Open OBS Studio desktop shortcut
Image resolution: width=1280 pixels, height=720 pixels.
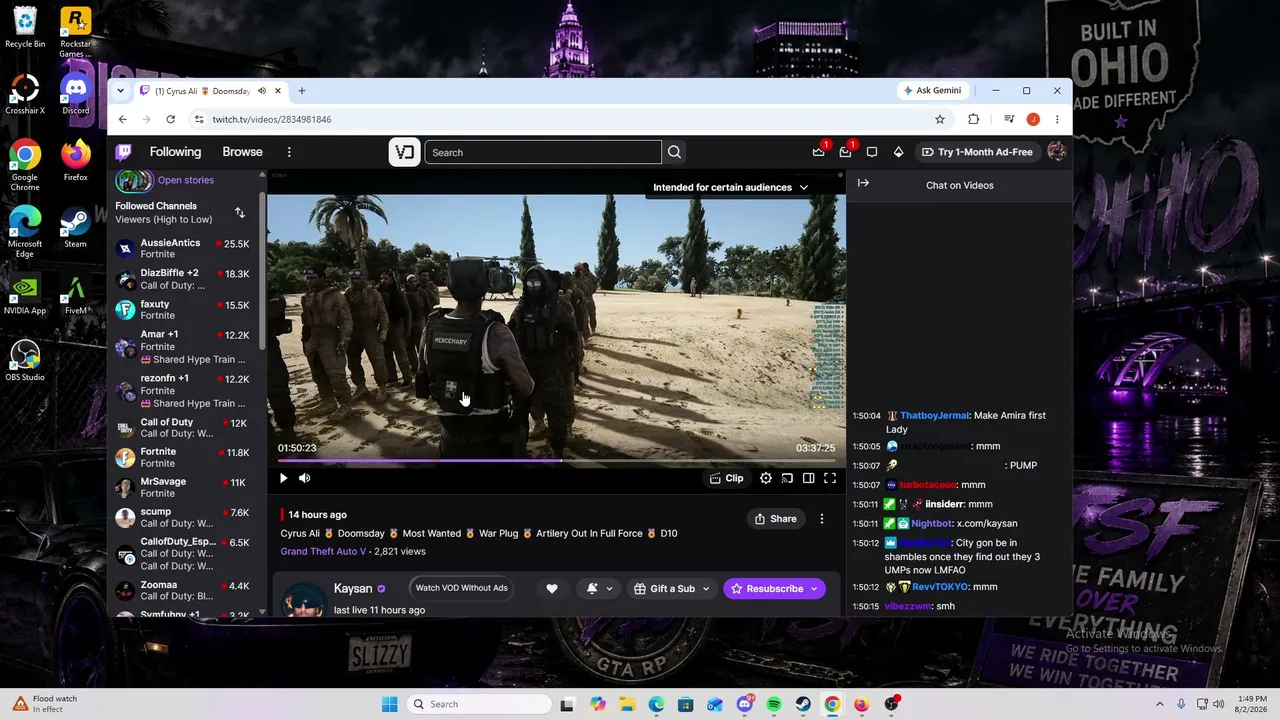coord(25,360)
